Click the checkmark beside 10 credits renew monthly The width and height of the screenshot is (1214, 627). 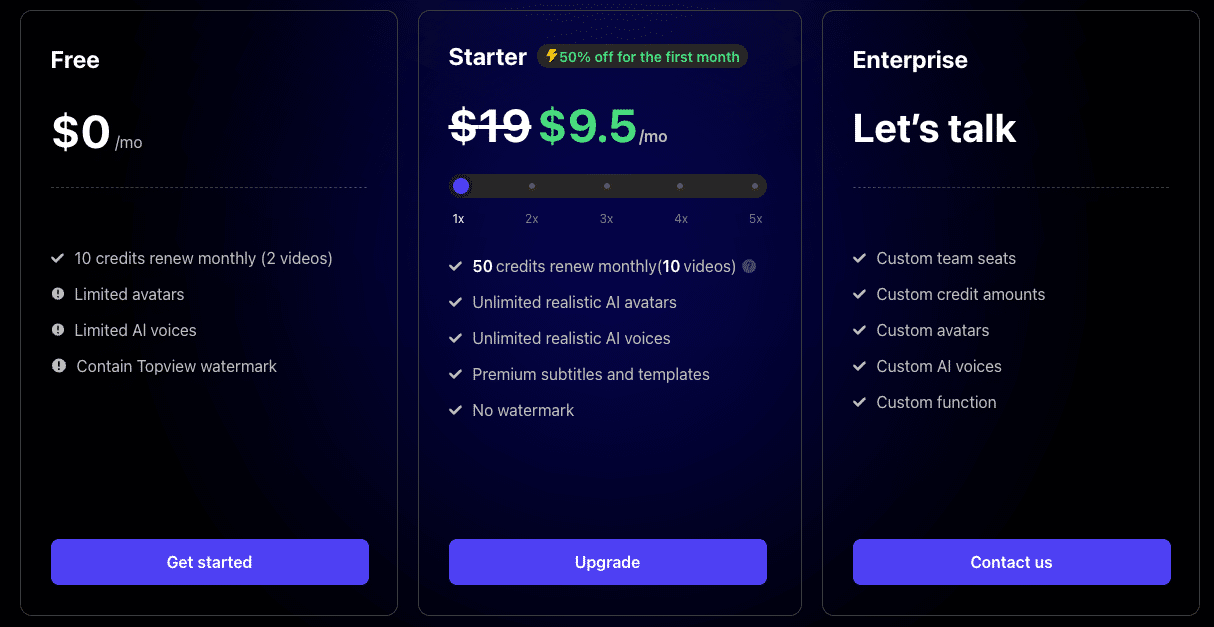[58, 258]
